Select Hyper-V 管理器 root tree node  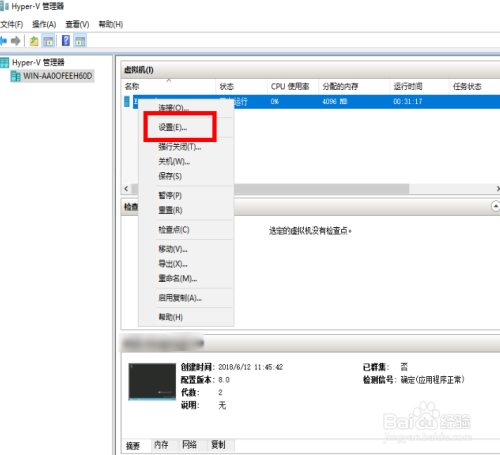click(x=38, y=62)
